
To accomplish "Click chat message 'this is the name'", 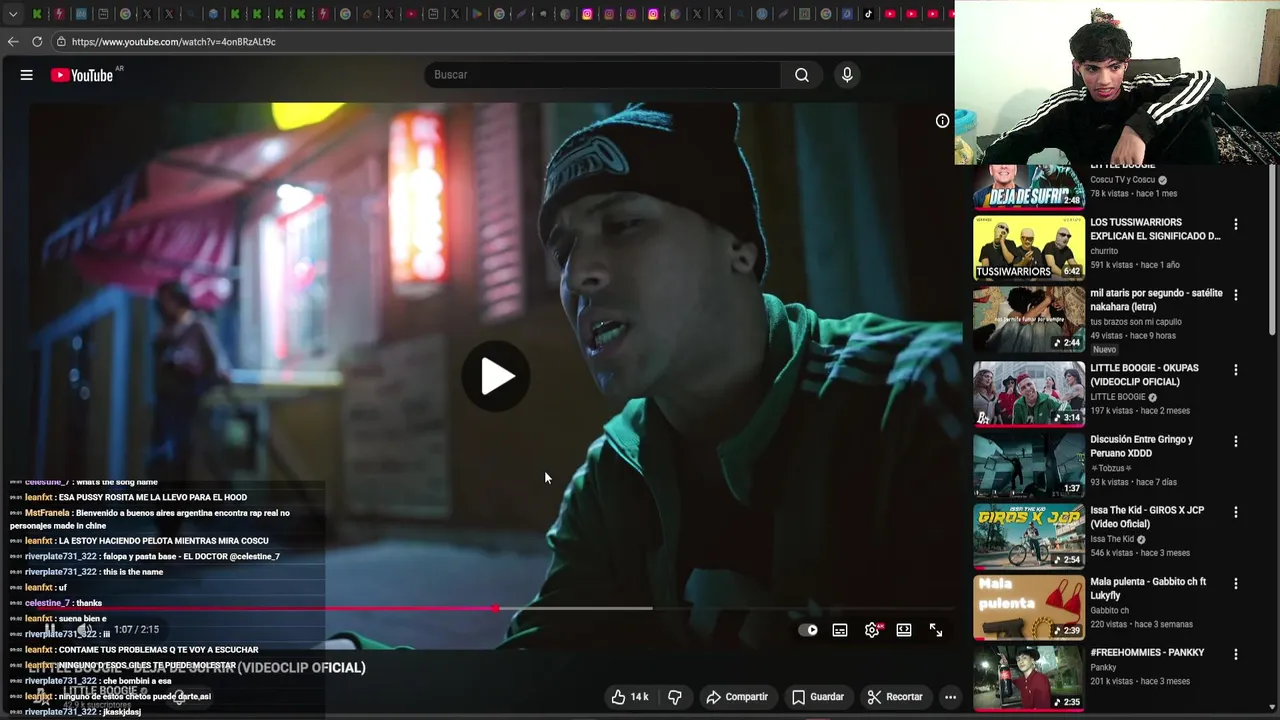I will tap(132, 572).
